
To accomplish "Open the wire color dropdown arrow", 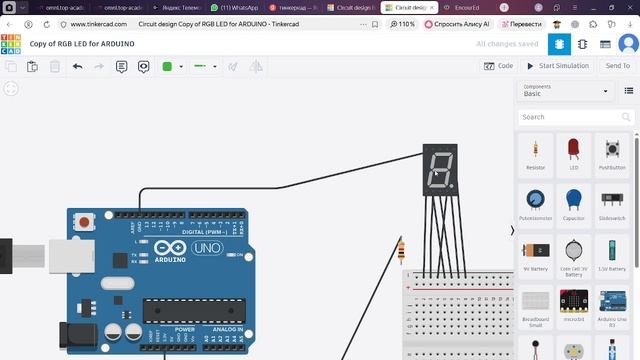I will pos(181,67).
